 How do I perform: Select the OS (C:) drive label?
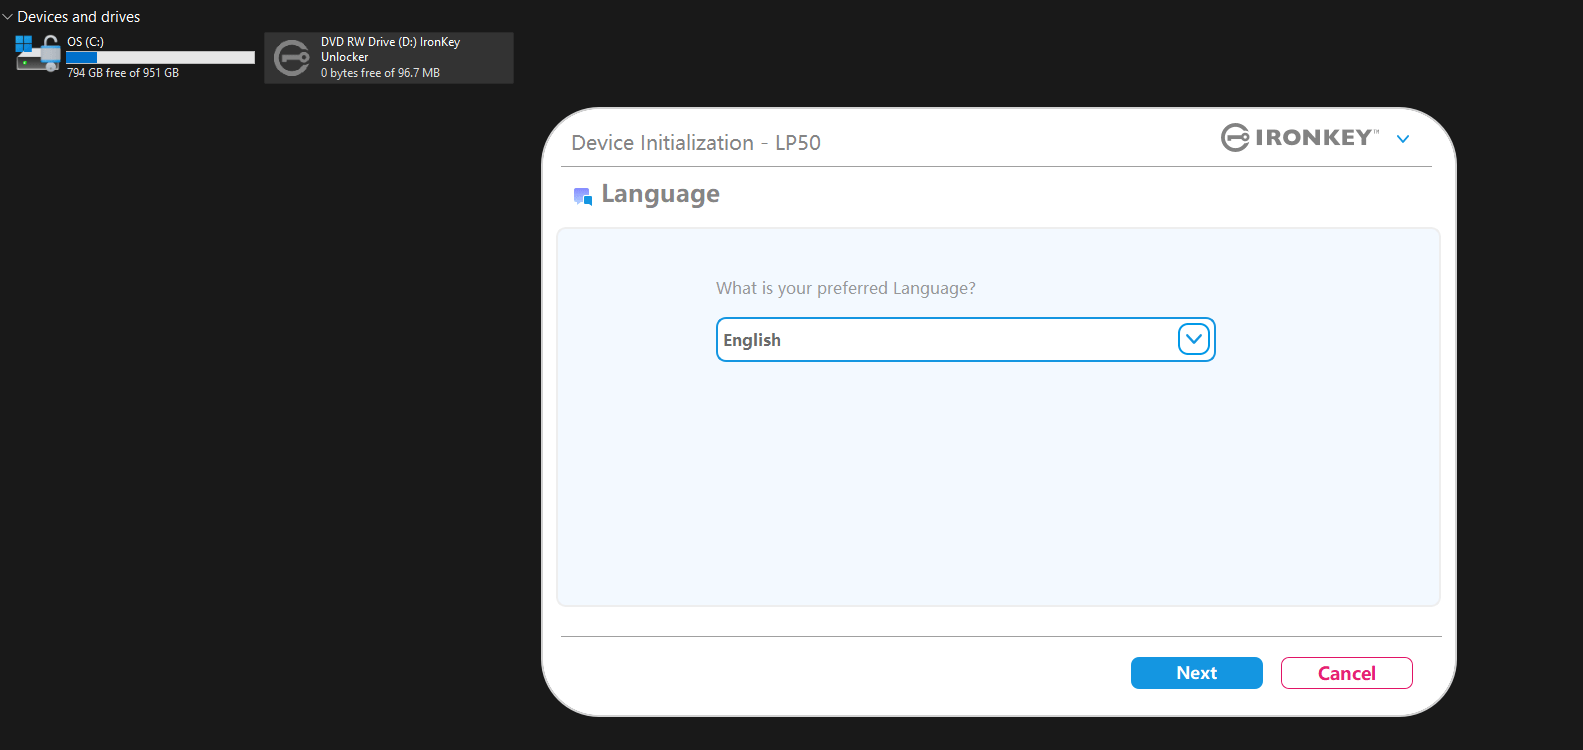(x=85, y=42)
